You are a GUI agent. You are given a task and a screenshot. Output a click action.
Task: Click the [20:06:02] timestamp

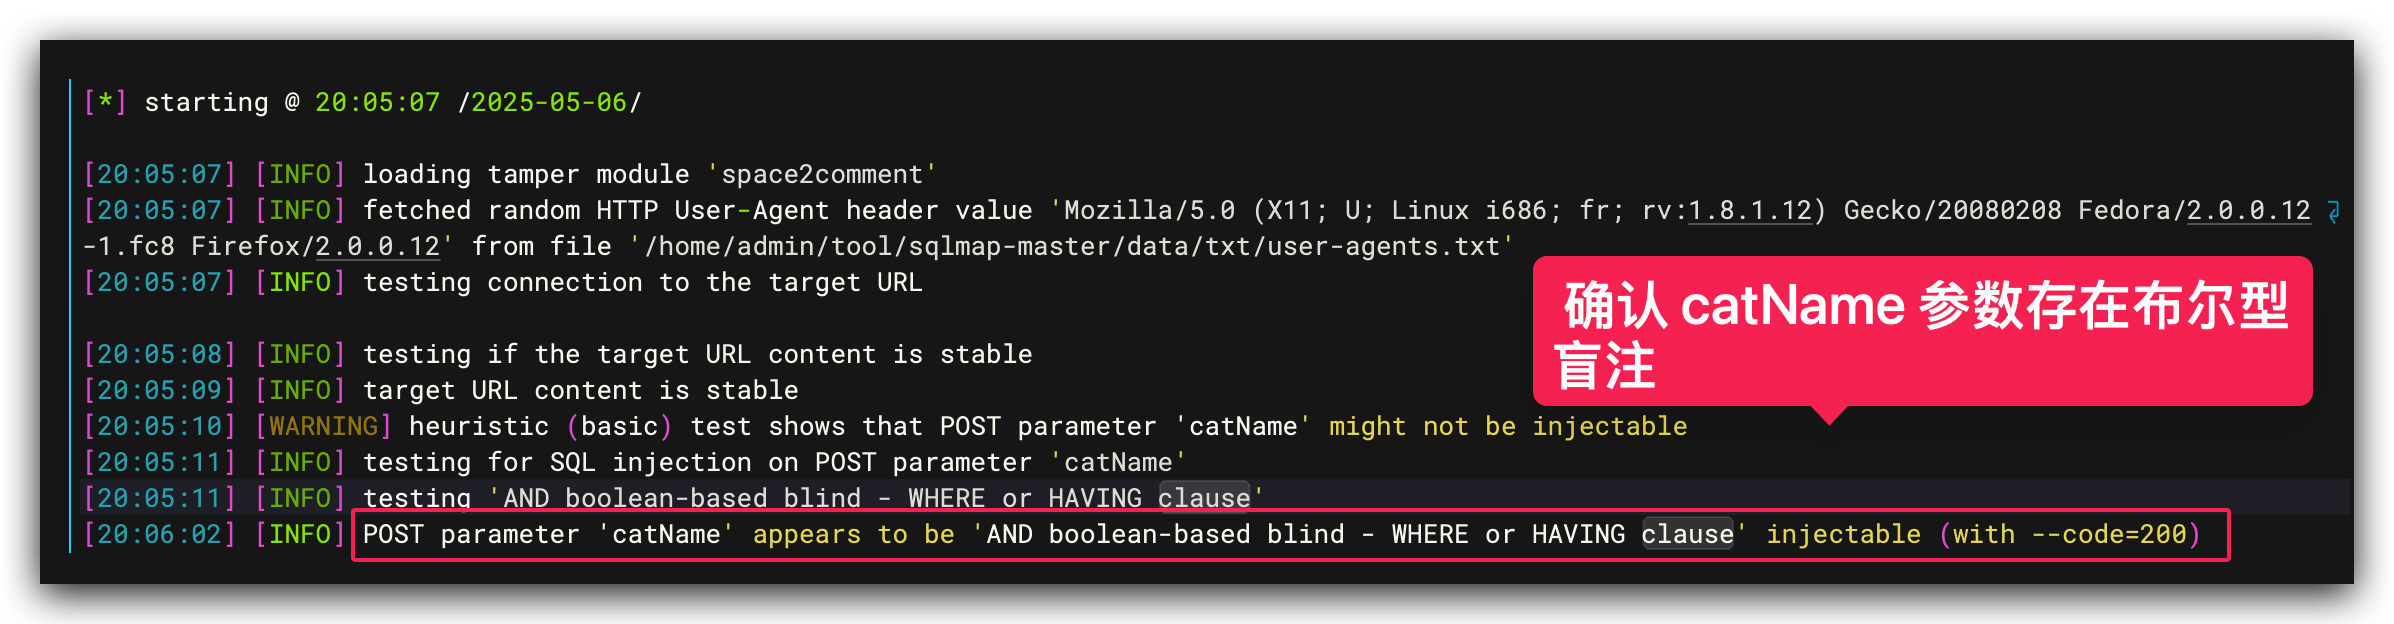click(x=159, y=535)
